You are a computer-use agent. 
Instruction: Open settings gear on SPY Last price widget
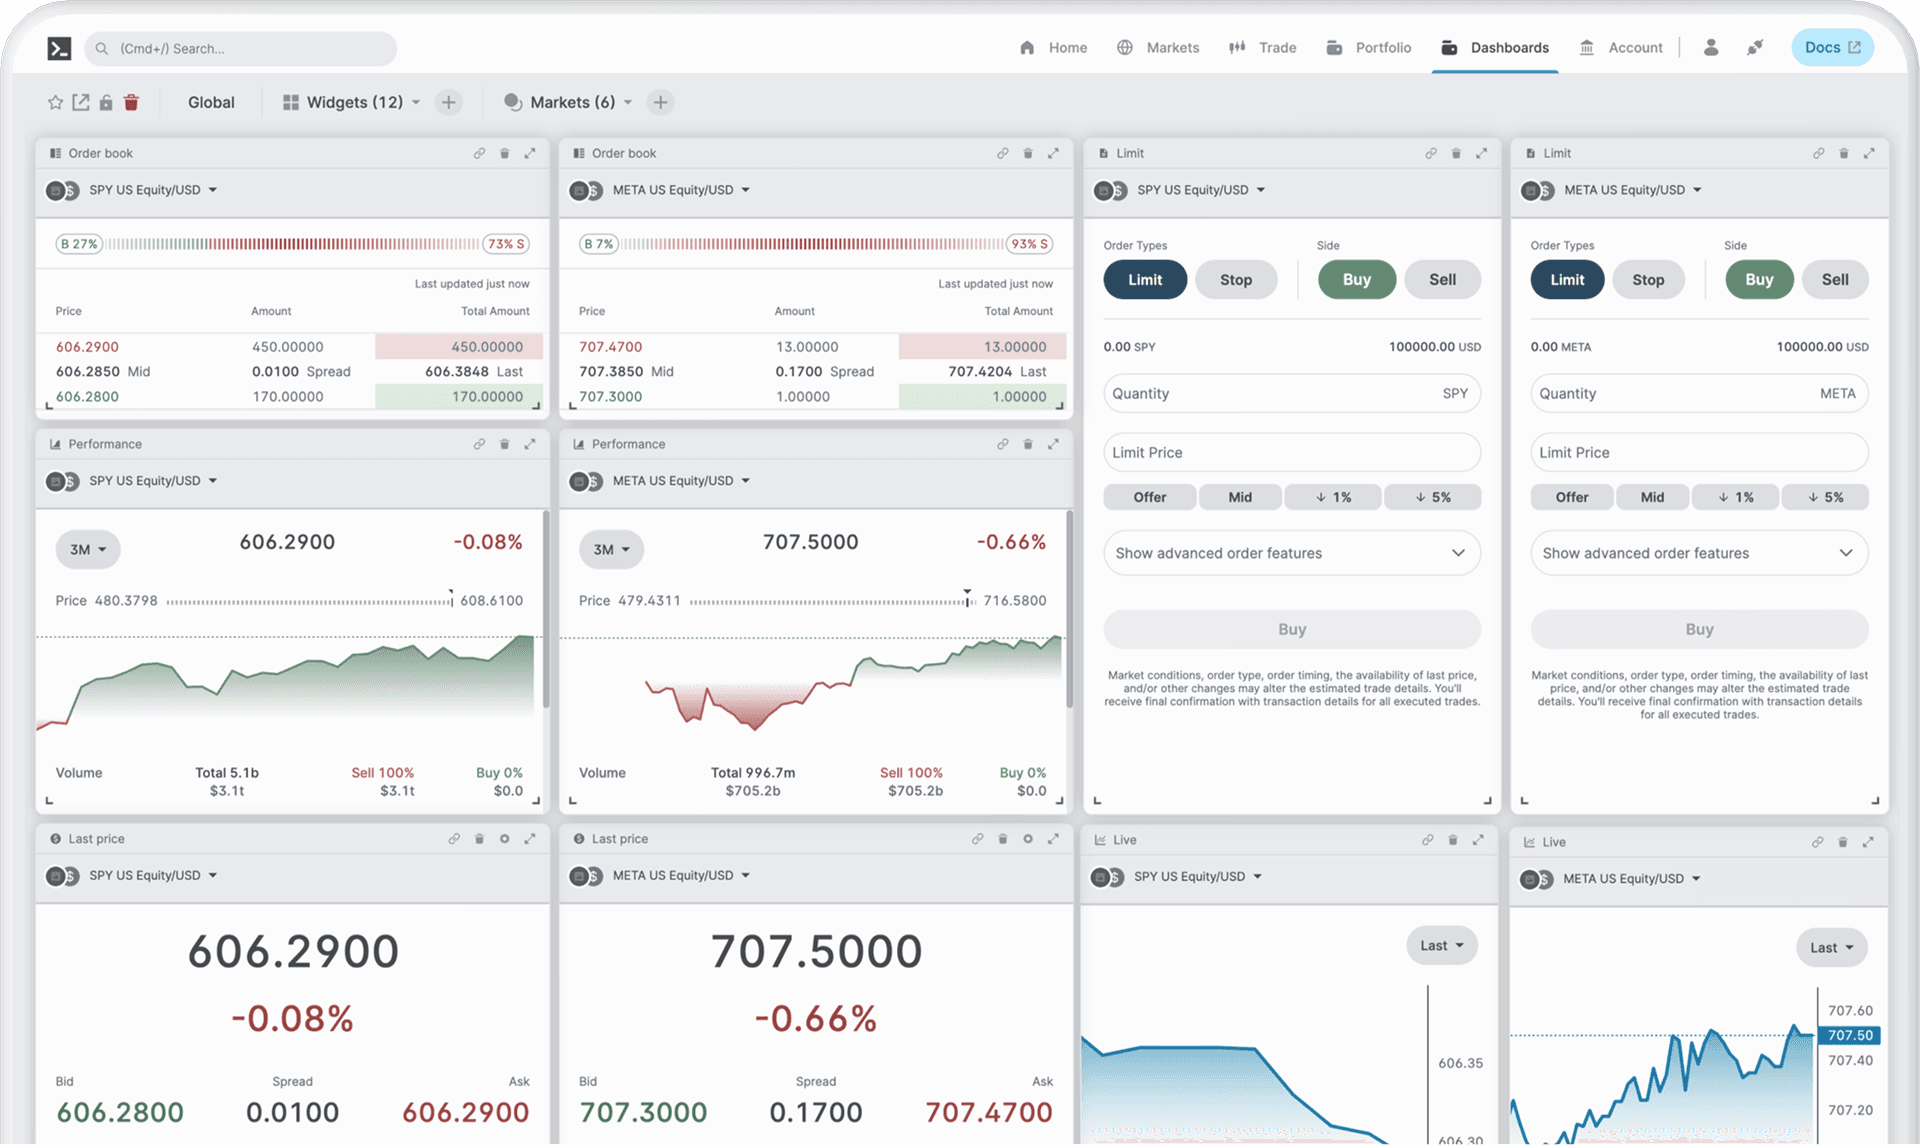(505, 839)
